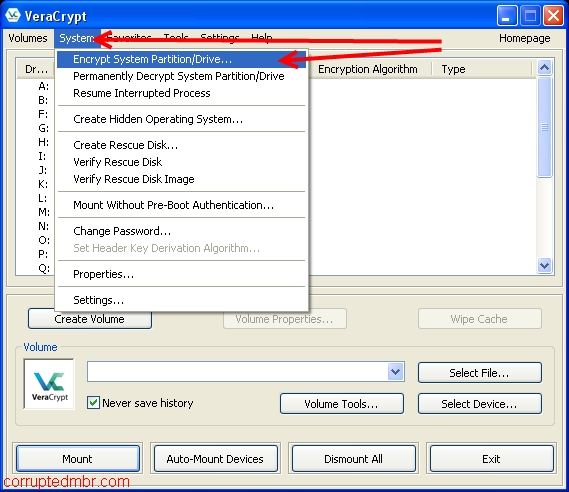Select drive letter N: in list
Image resolution: width=569 pixels, height=492 pixels.
point(43,226)
